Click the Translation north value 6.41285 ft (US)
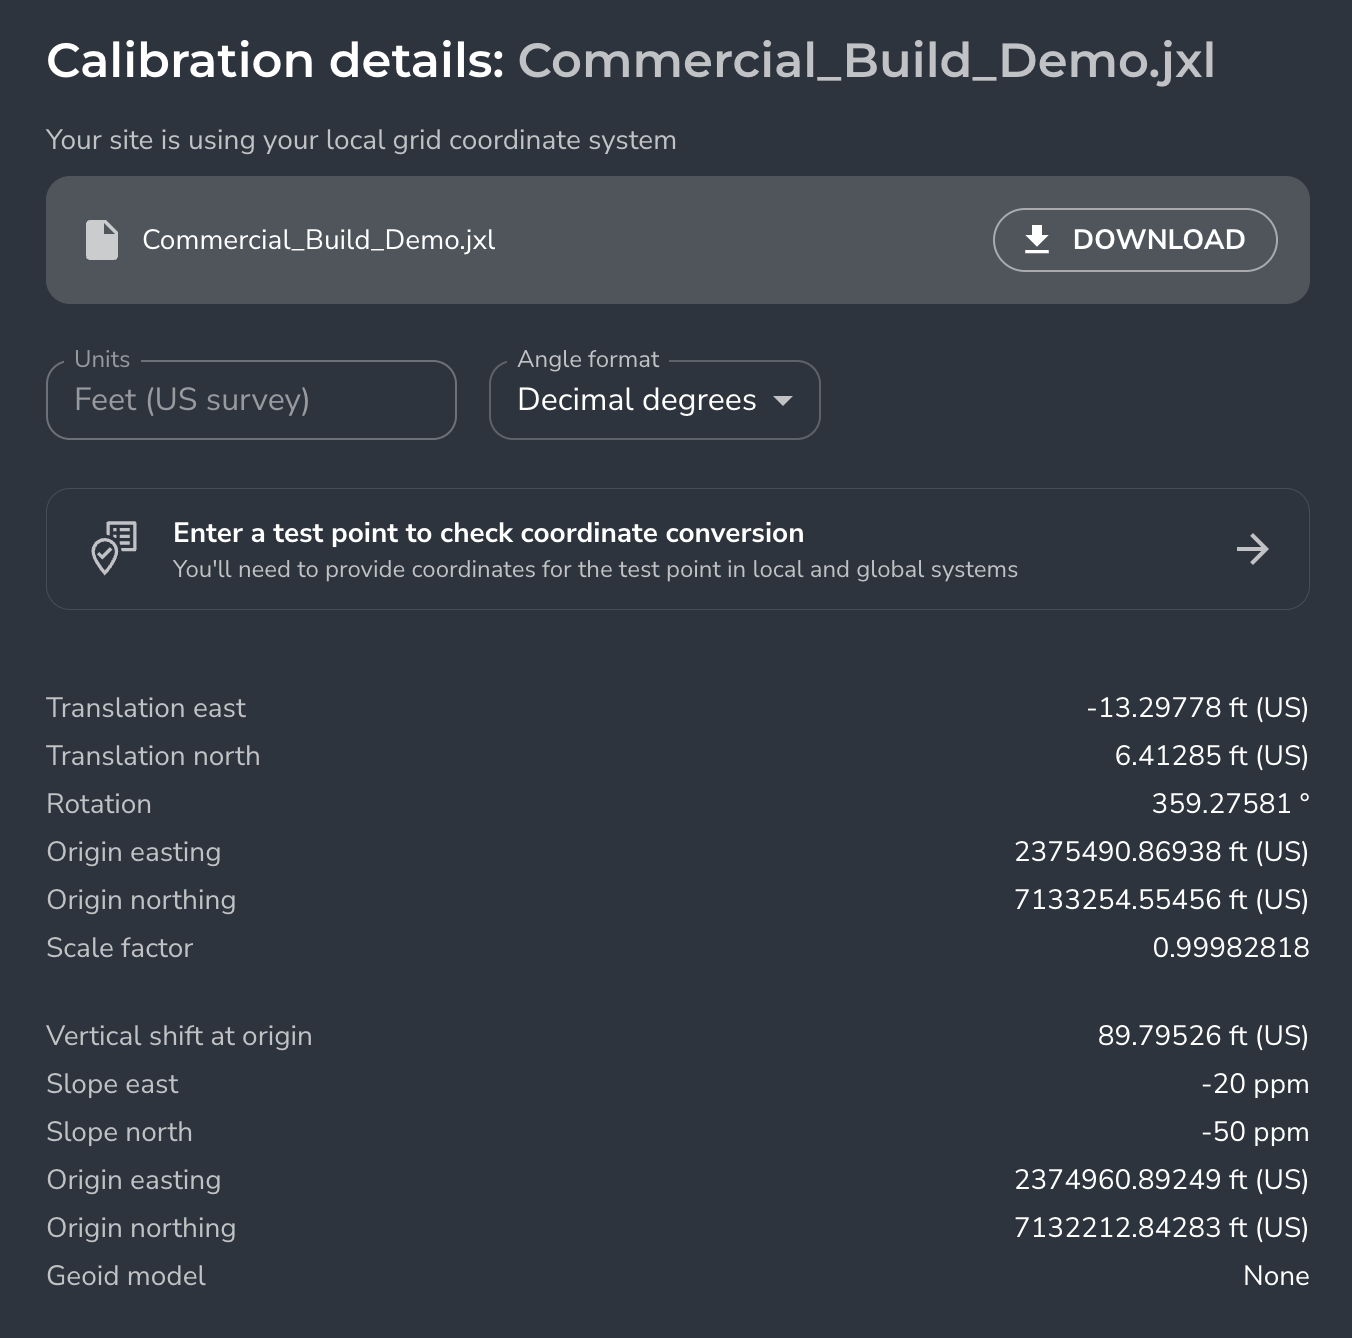This screenshot has width=1352, height=1338. tap(1212, 756)
